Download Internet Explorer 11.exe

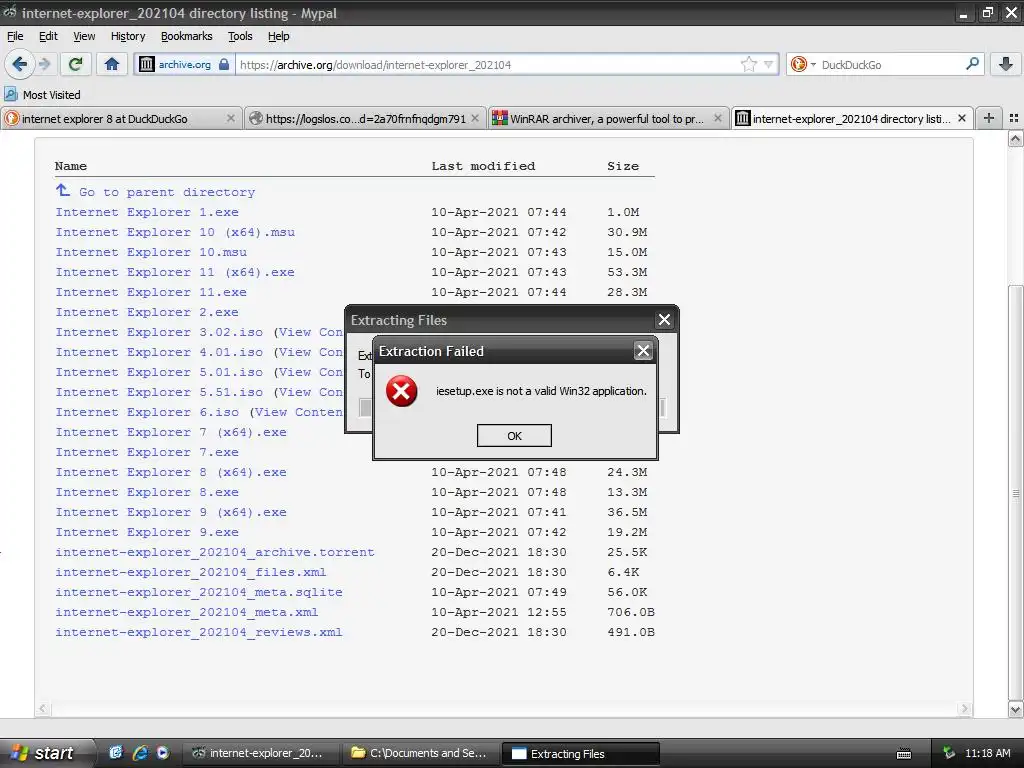[x=151, y=292]
